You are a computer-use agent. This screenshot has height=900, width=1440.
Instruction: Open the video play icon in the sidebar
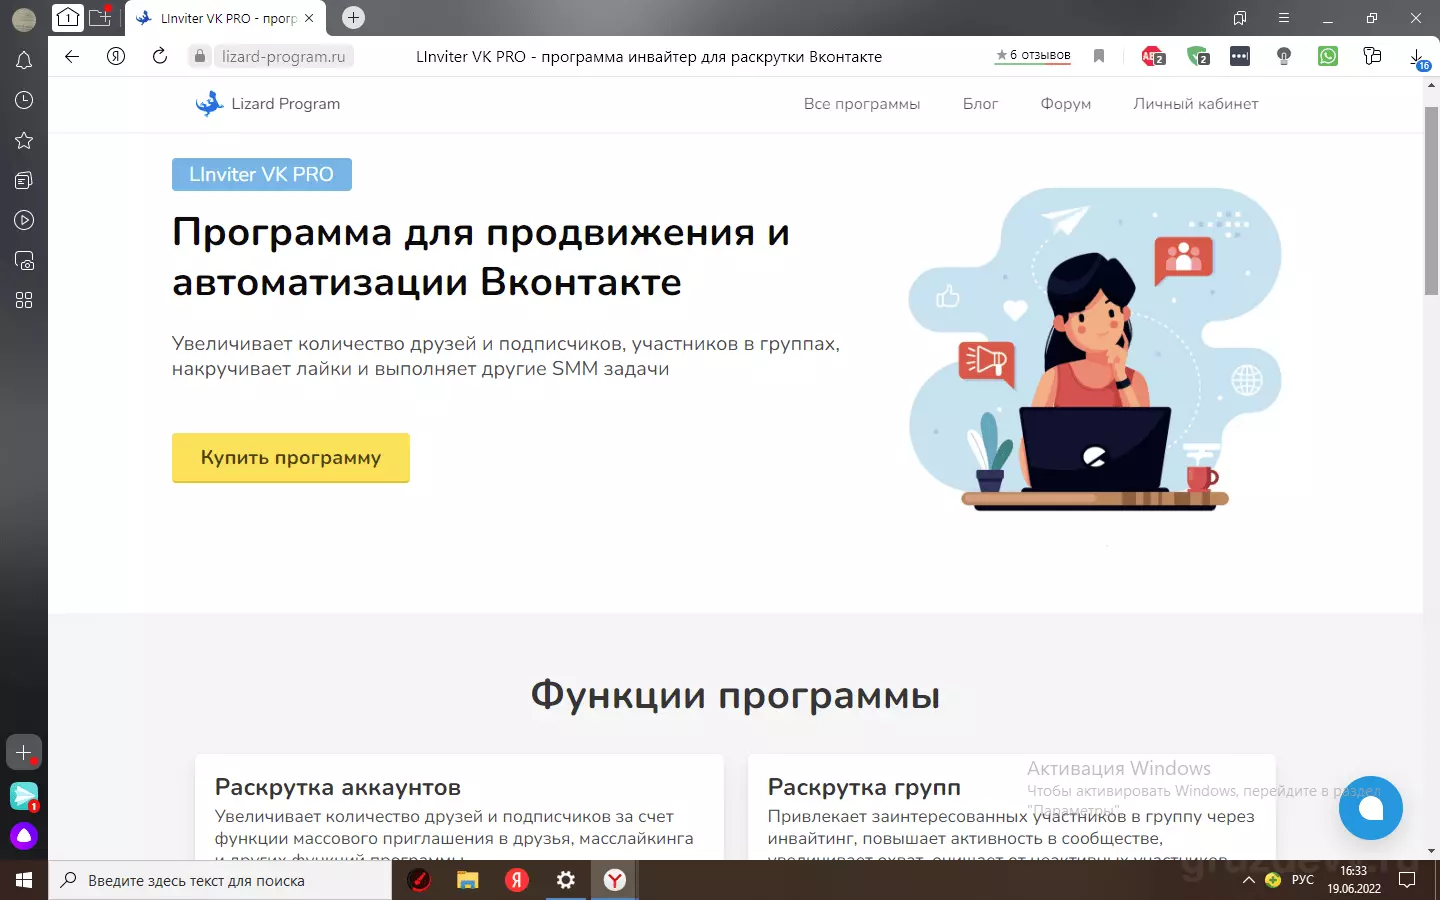click(x=24, y=220)
